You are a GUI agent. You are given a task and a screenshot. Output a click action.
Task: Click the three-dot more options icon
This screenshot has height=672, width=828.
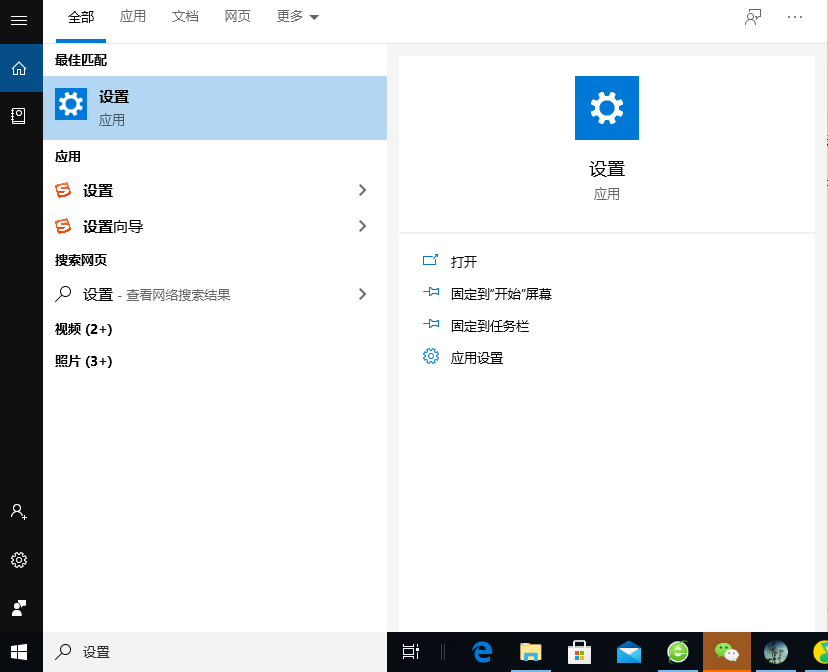click(795, 17)
